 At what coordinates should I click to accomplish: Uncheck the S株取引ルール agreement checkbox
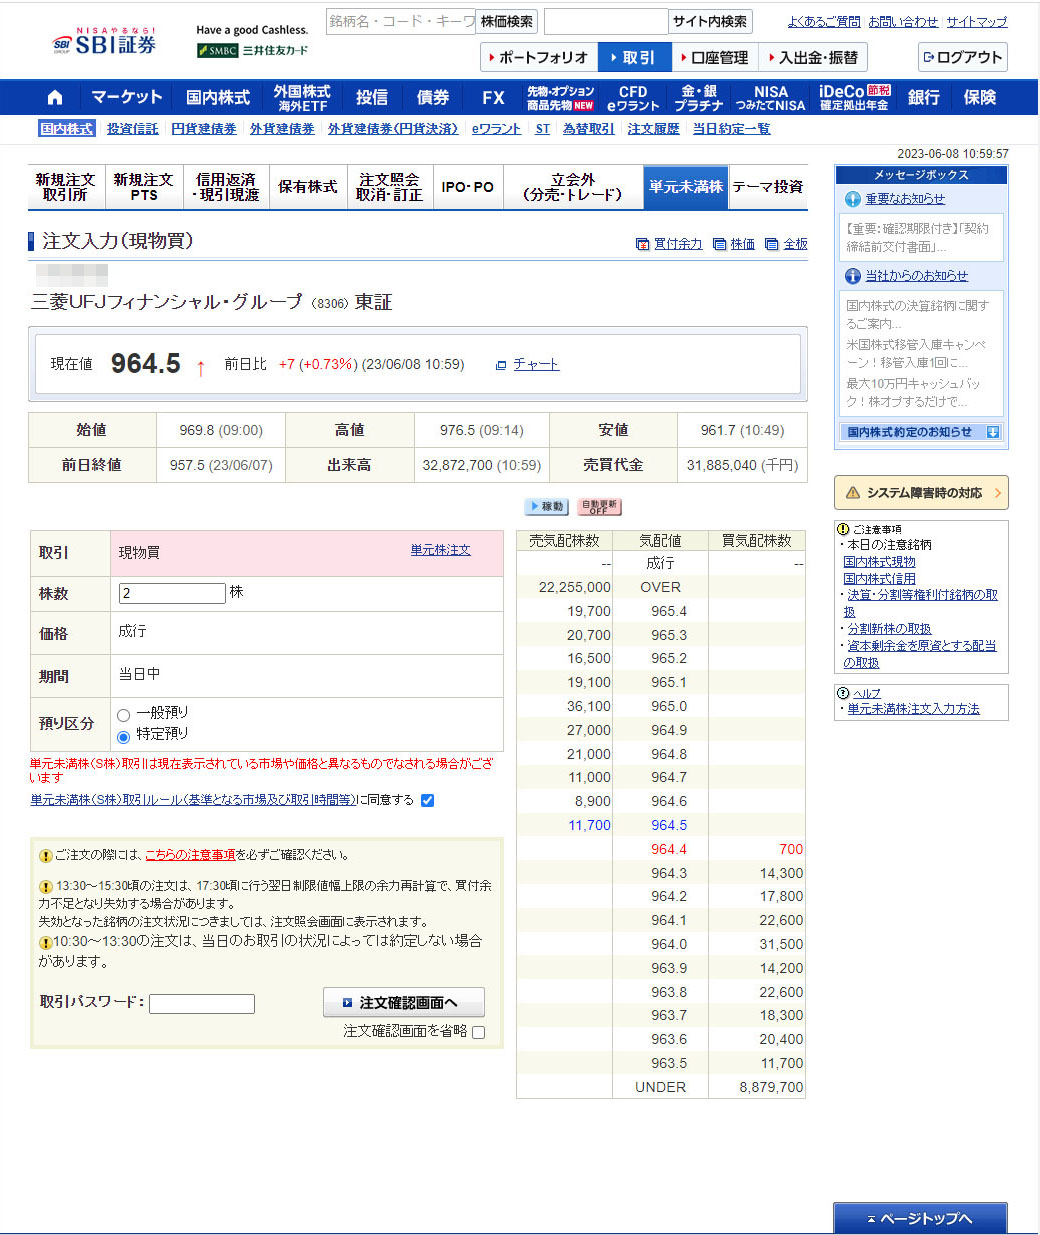tap(428, 800)
